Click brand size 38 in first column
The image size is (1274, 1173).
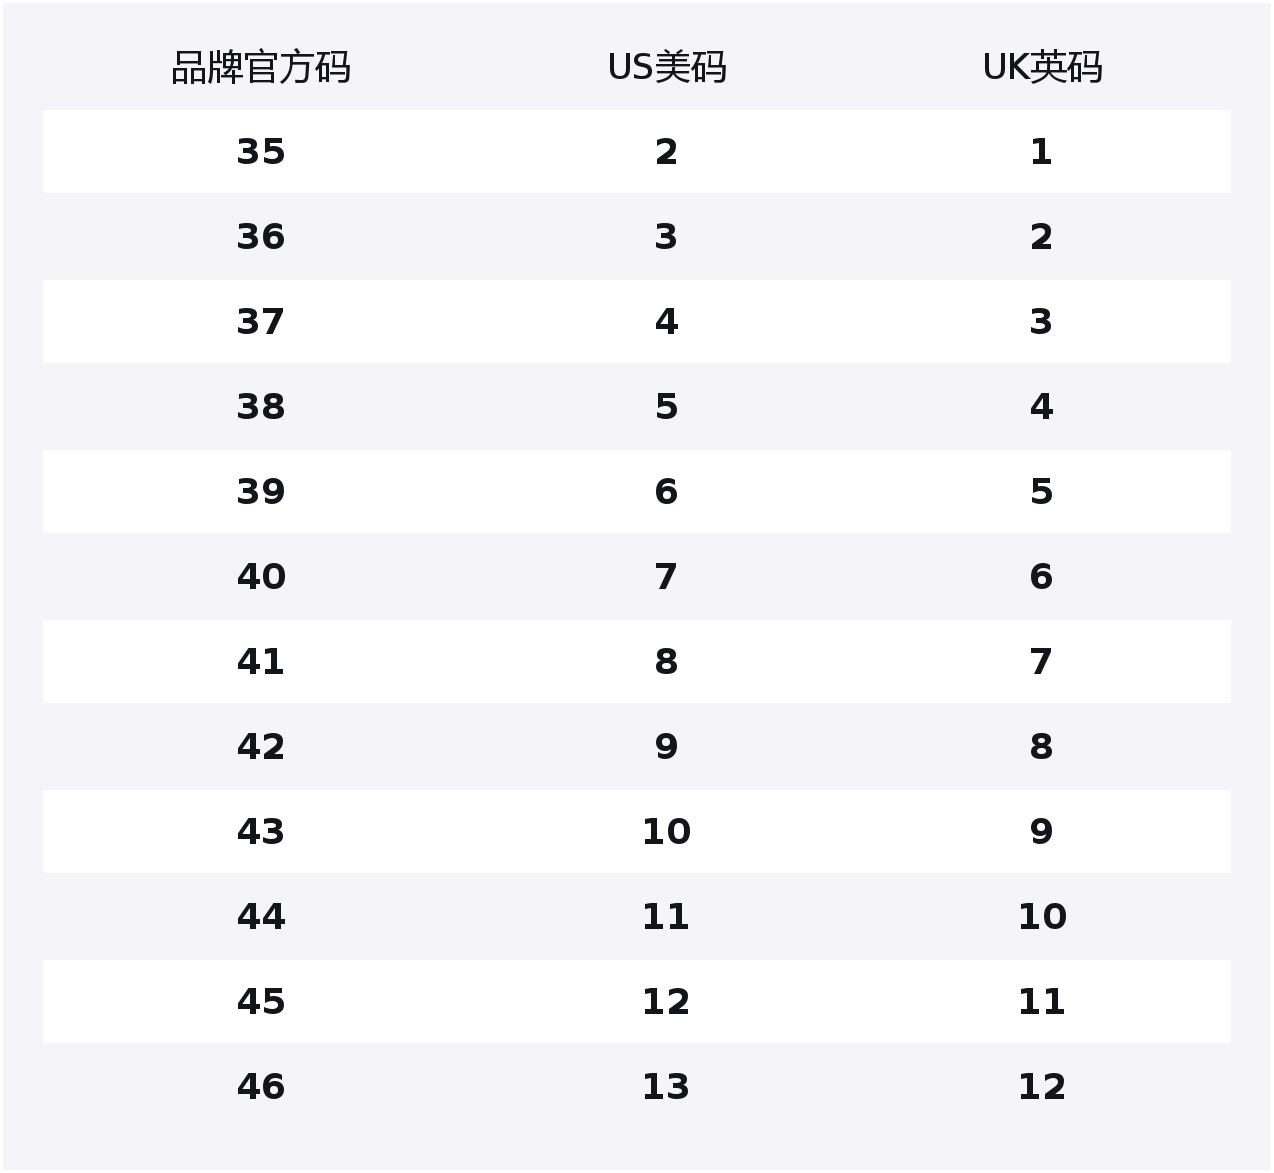[261, 407]
